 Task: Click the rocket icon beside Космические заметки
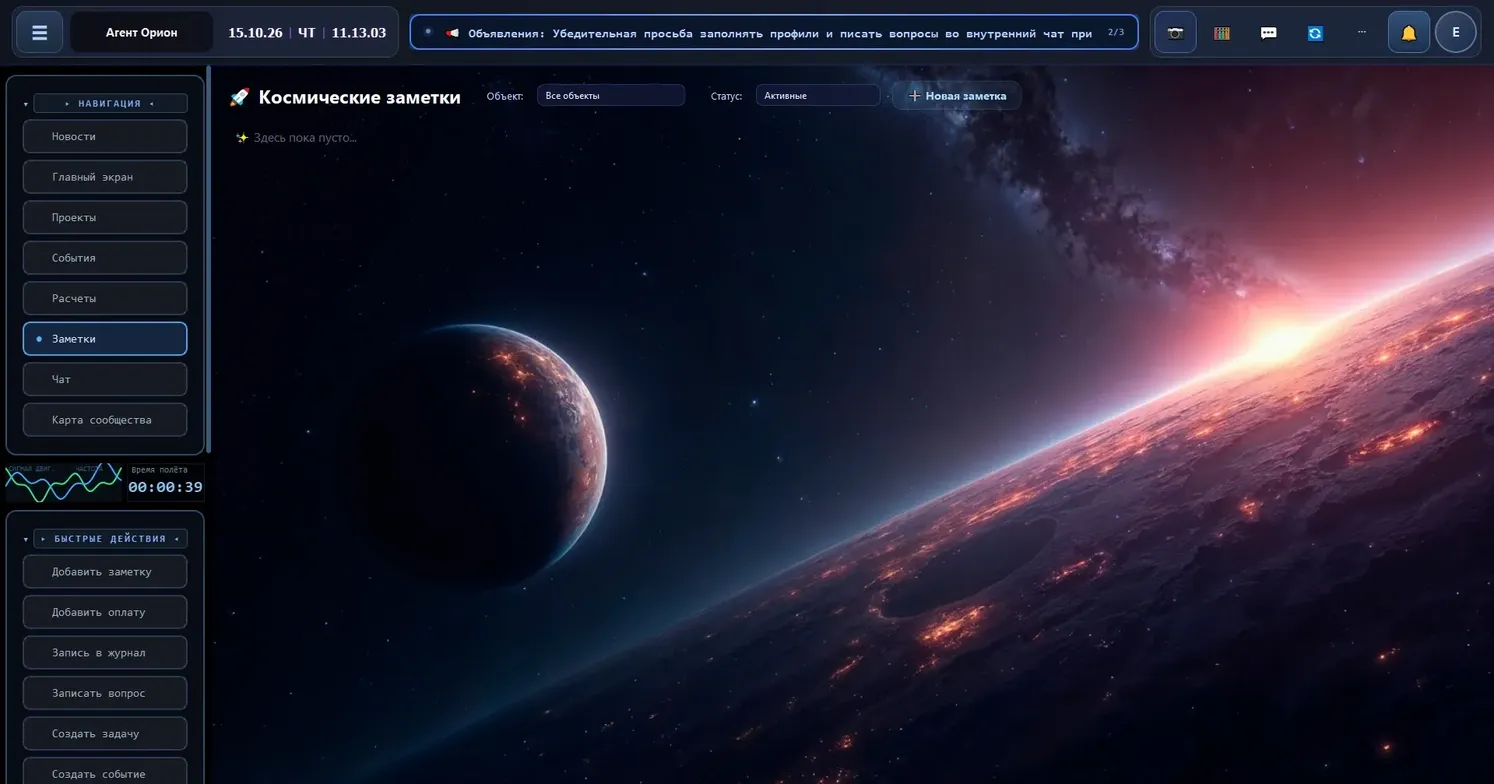click(x=239, y=97)
